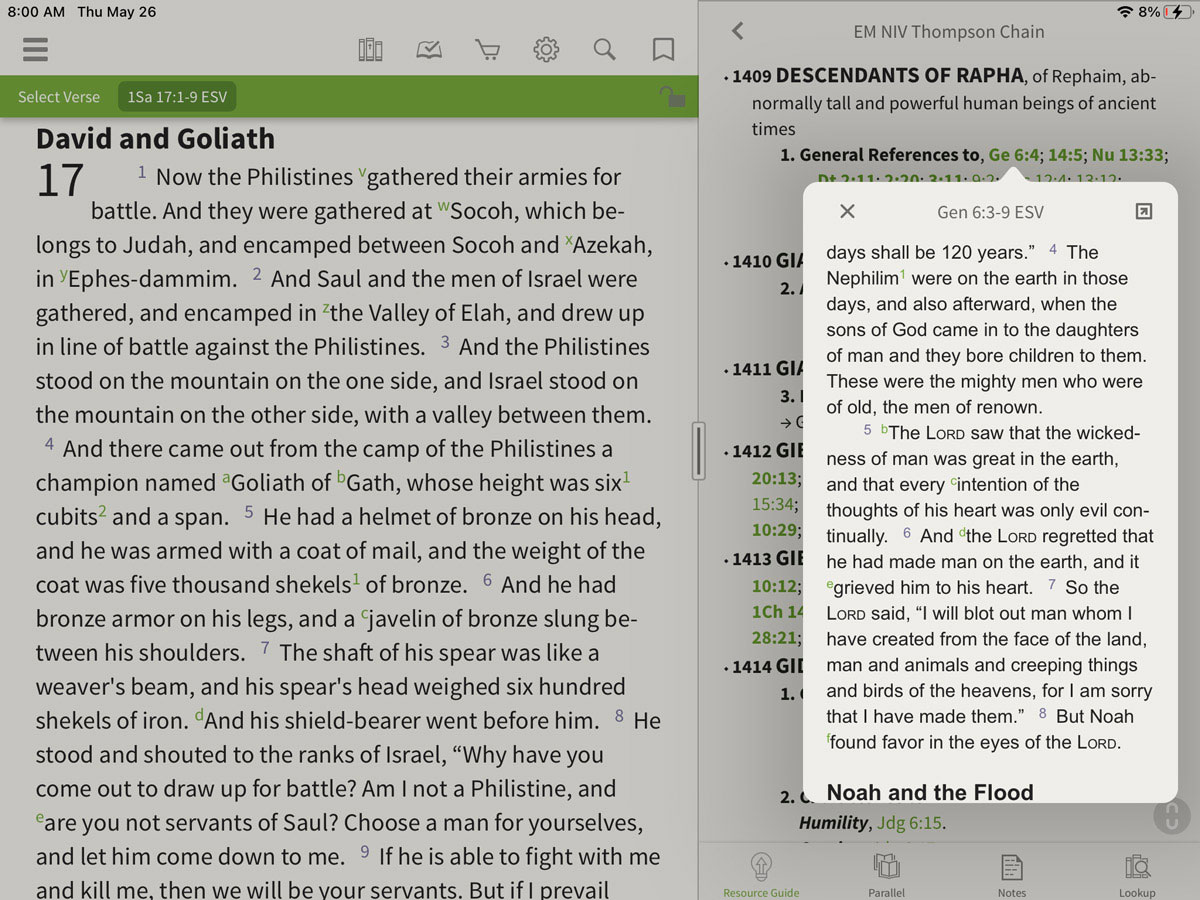The height and width of the screenshot is (900, 1200).
Task: Open the reading plan icon
Action: click(429, 49)
